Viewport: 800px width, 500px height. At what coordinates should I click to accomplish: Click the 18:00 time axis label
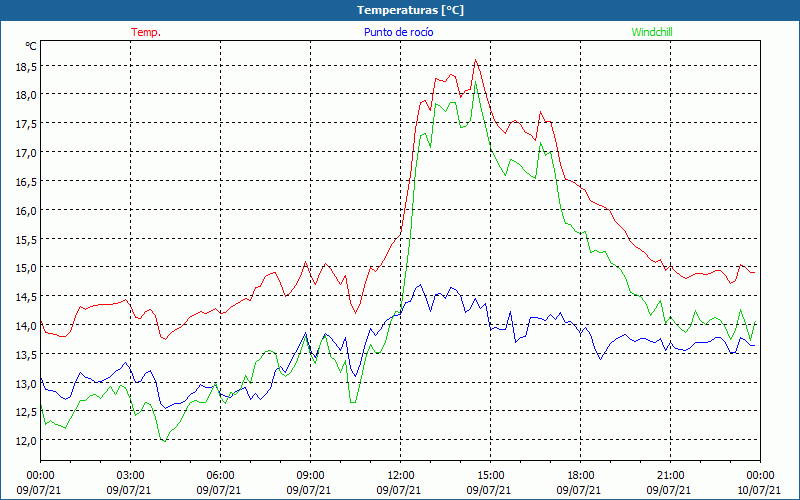[581, 476]
